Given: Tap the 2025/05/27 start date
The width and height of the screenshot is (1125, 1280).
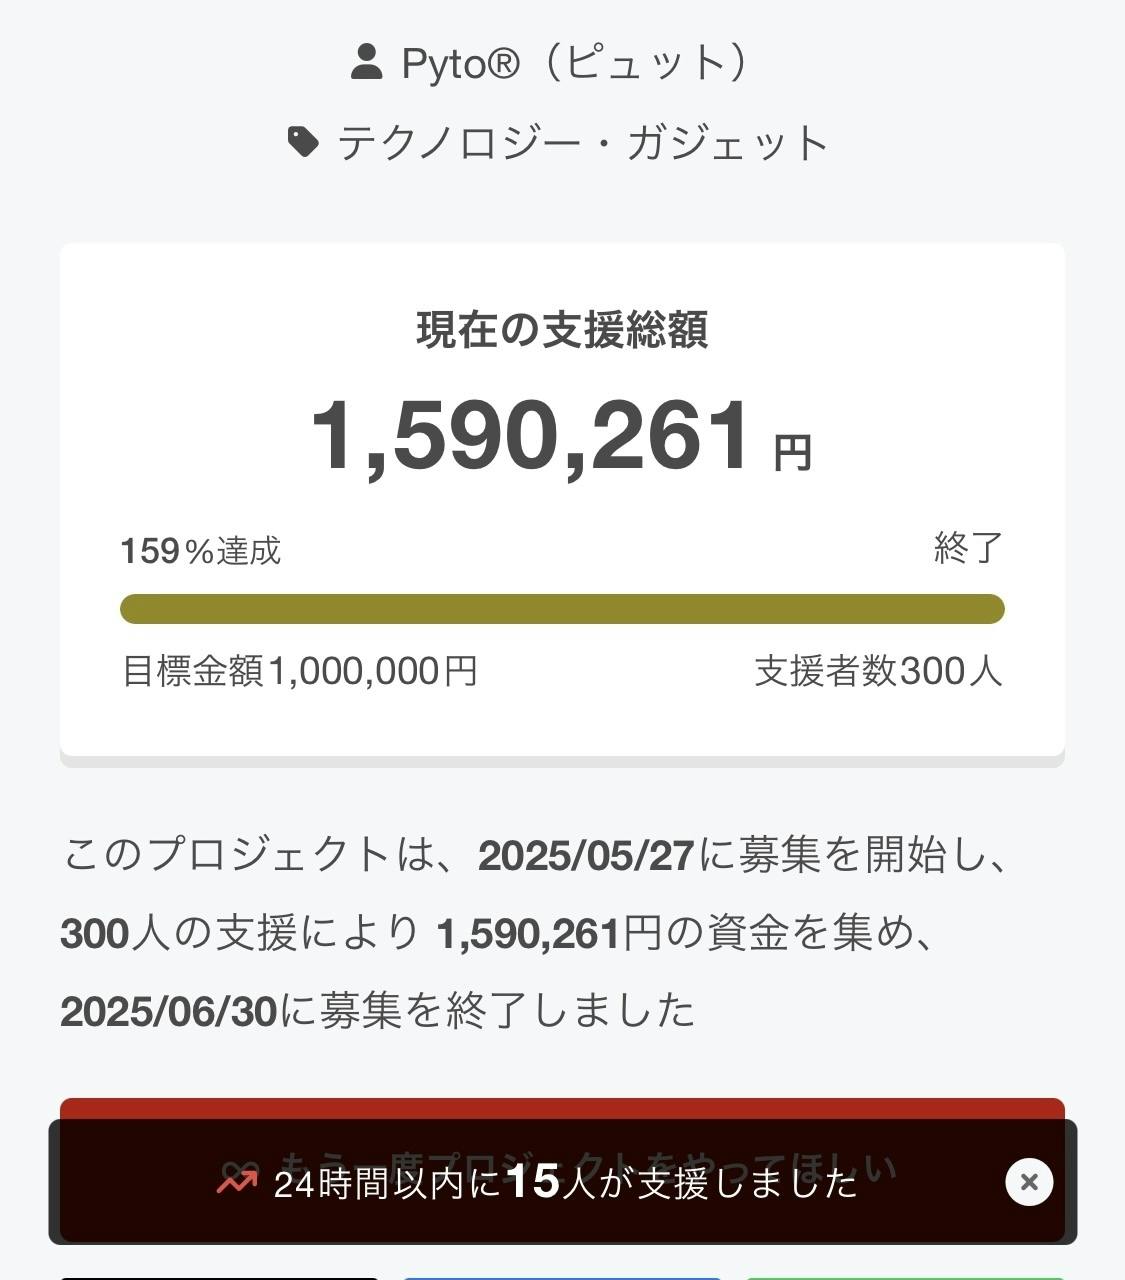Looking at the screenshot, I should (x=586, y=855).
